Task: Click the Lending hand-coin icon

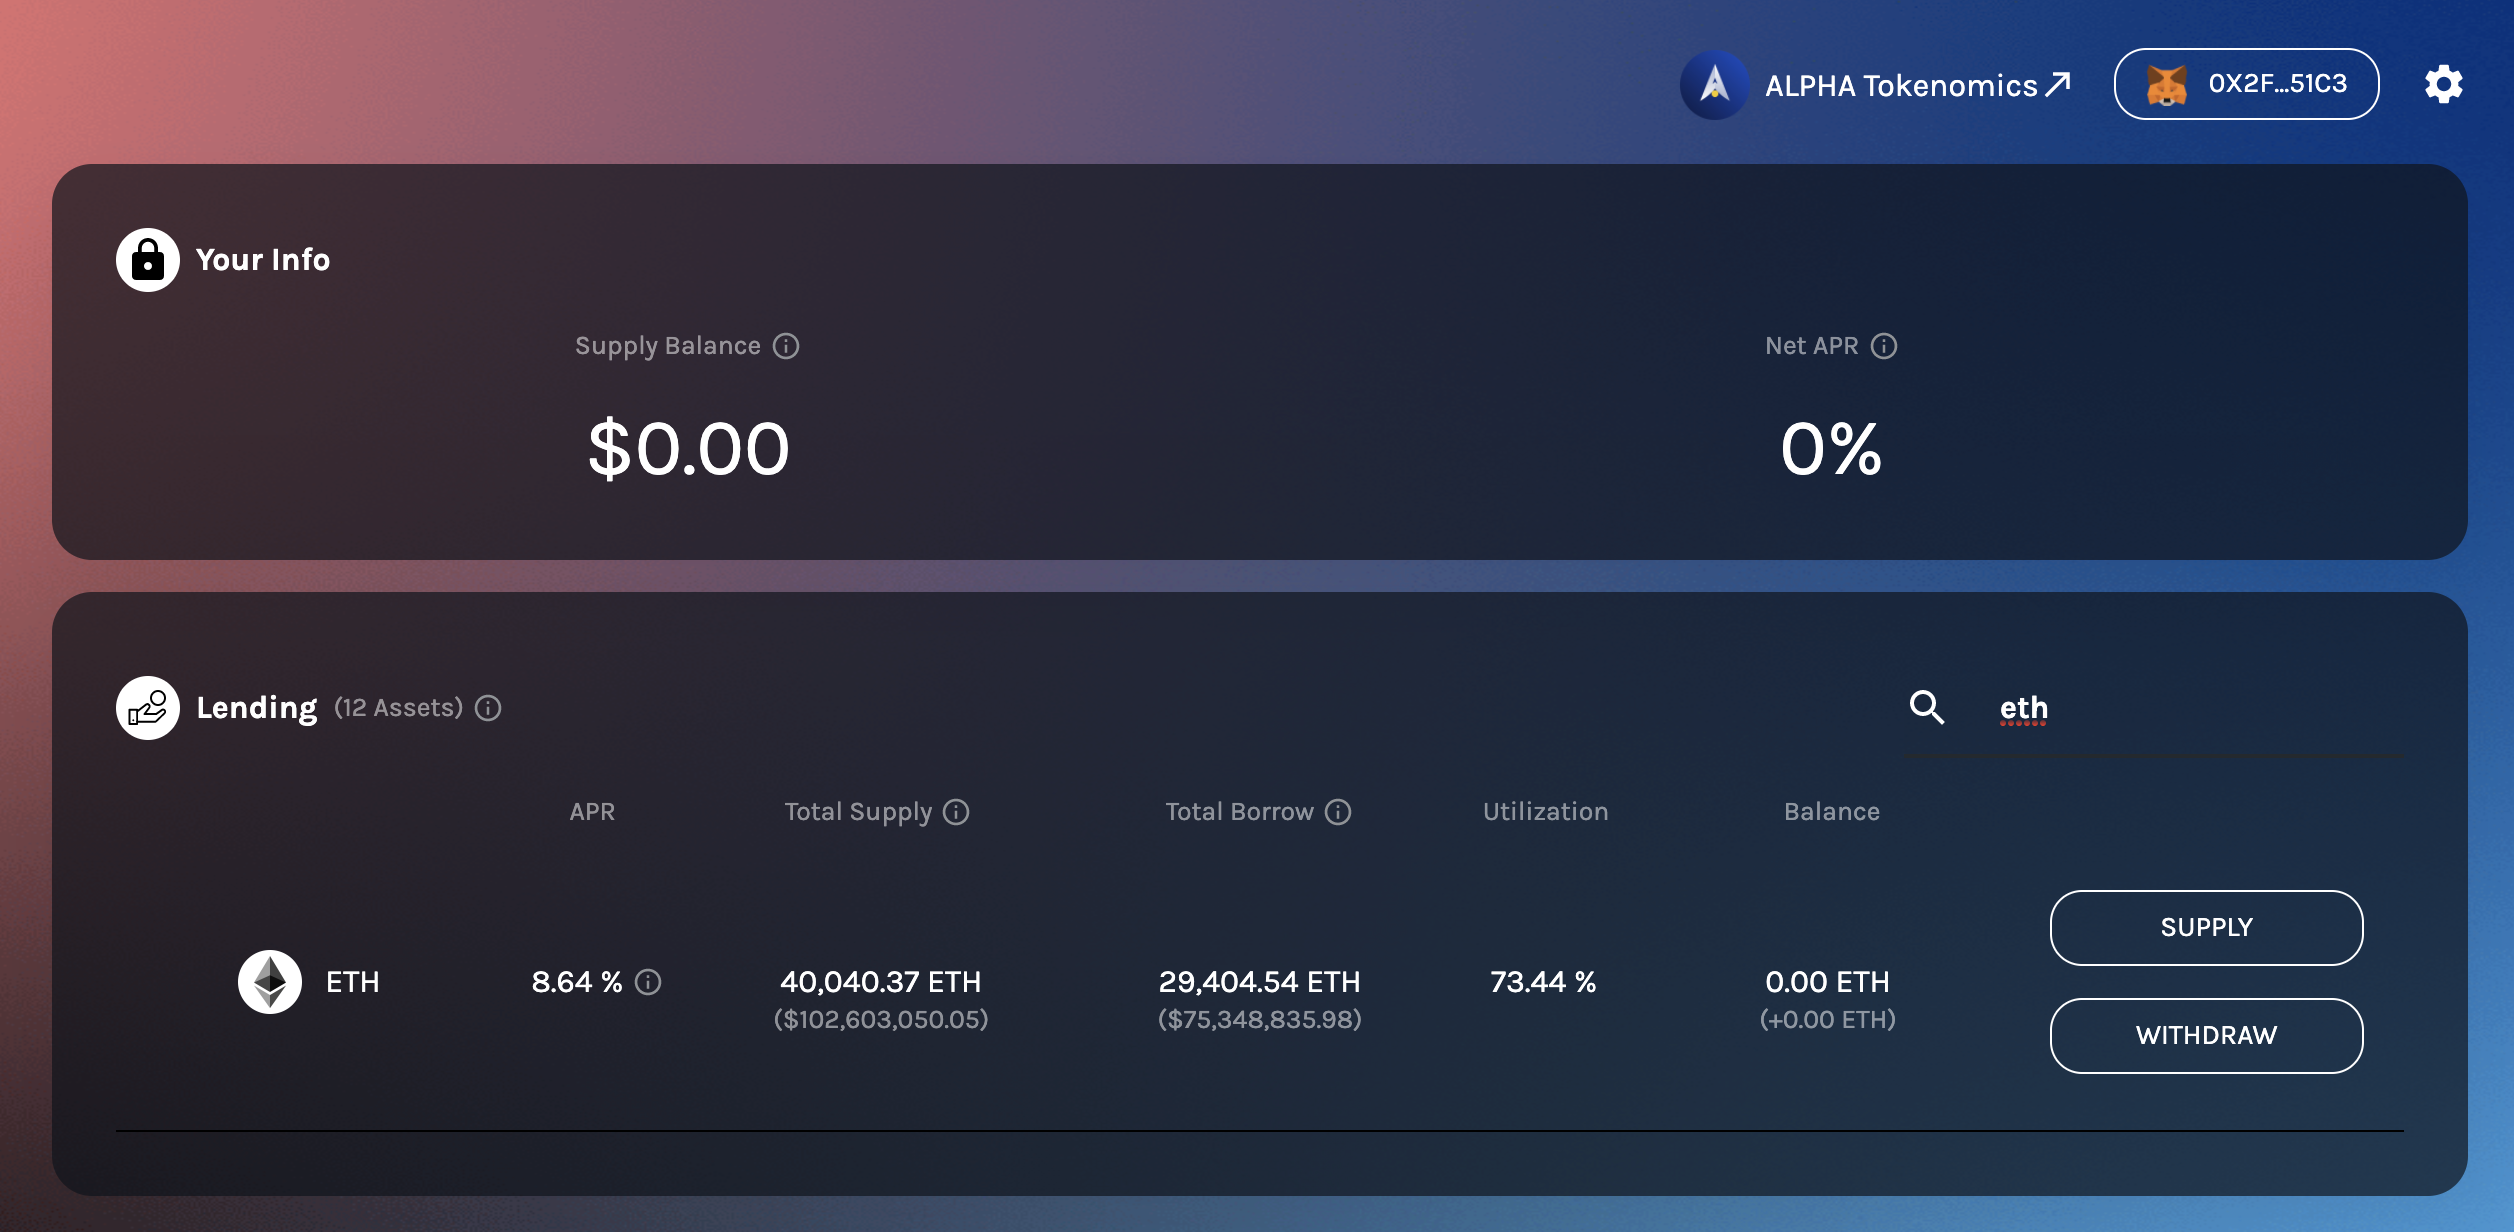Action: point(148,708)
